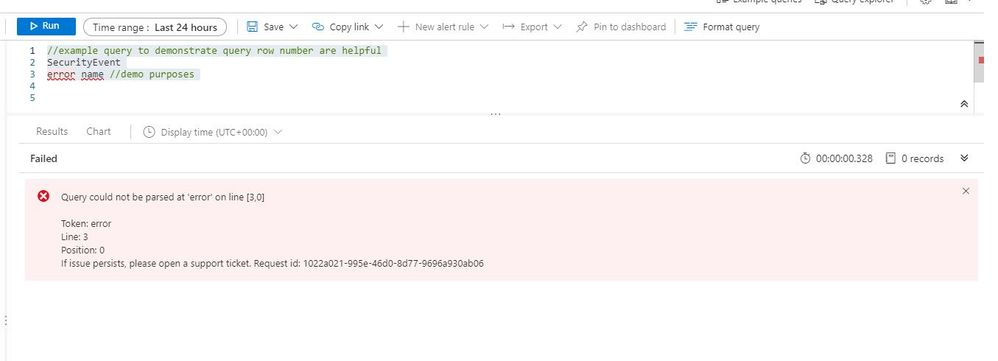Click line number 5 in gutter
The width and height of the screenshot is (998, 361).
click(32, 98)
